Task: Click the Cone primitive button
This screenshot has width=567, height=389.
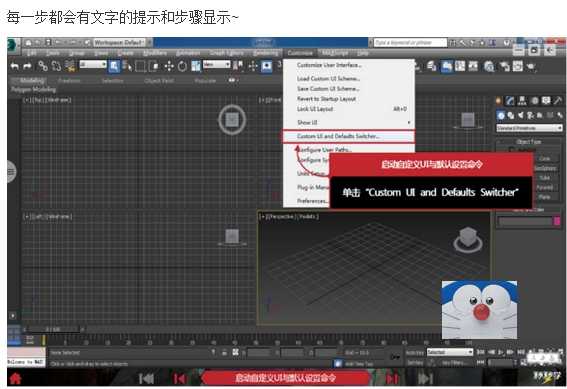Action: 545,159
